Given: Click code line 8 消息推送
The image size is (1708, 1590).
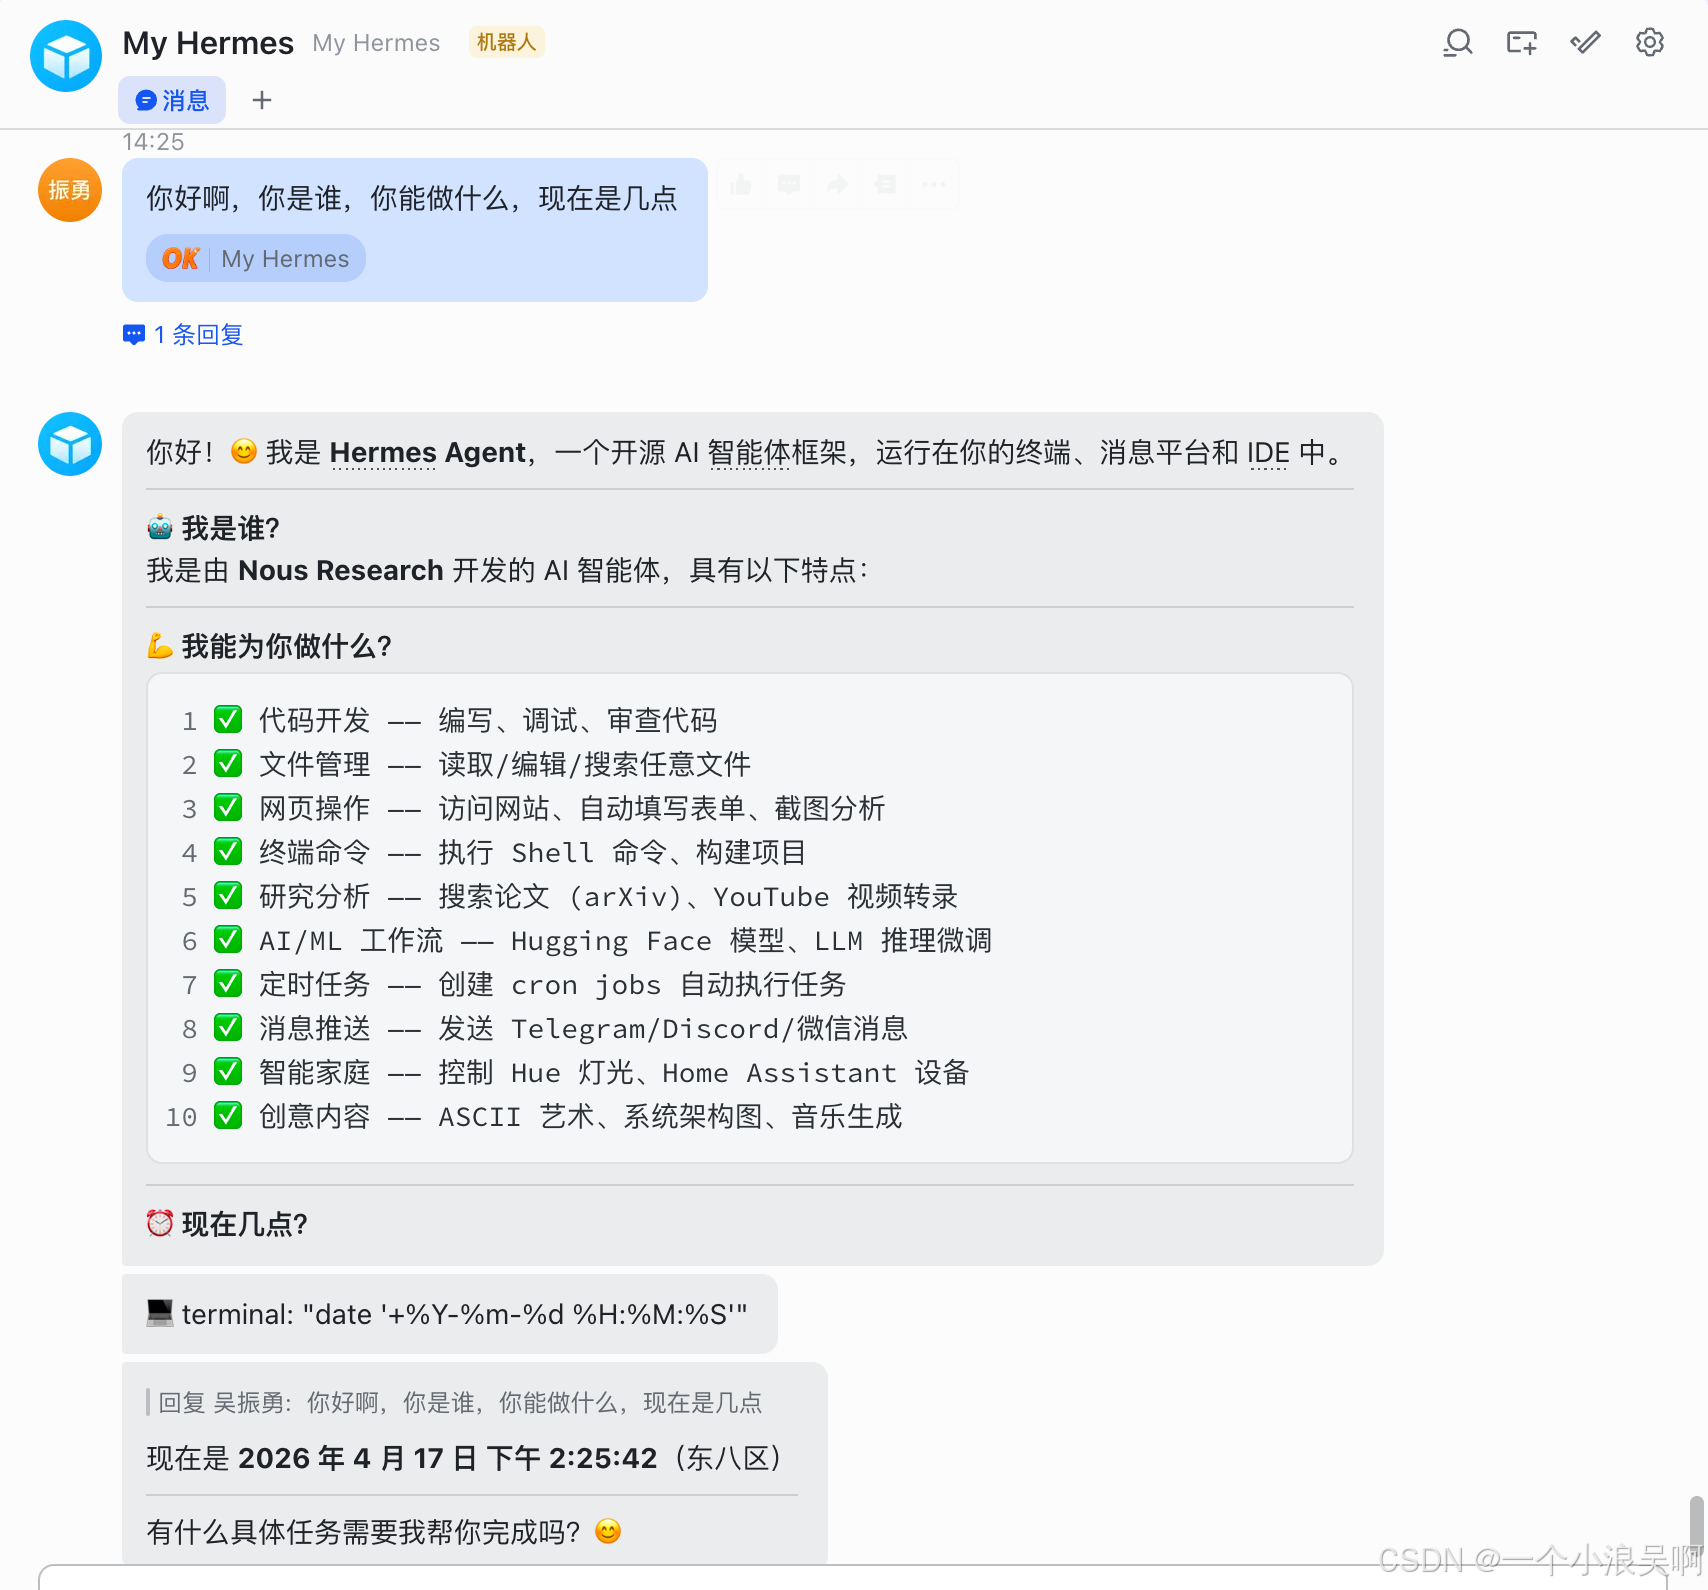Looking at the screenshot, I should [x=583, y=1028].
